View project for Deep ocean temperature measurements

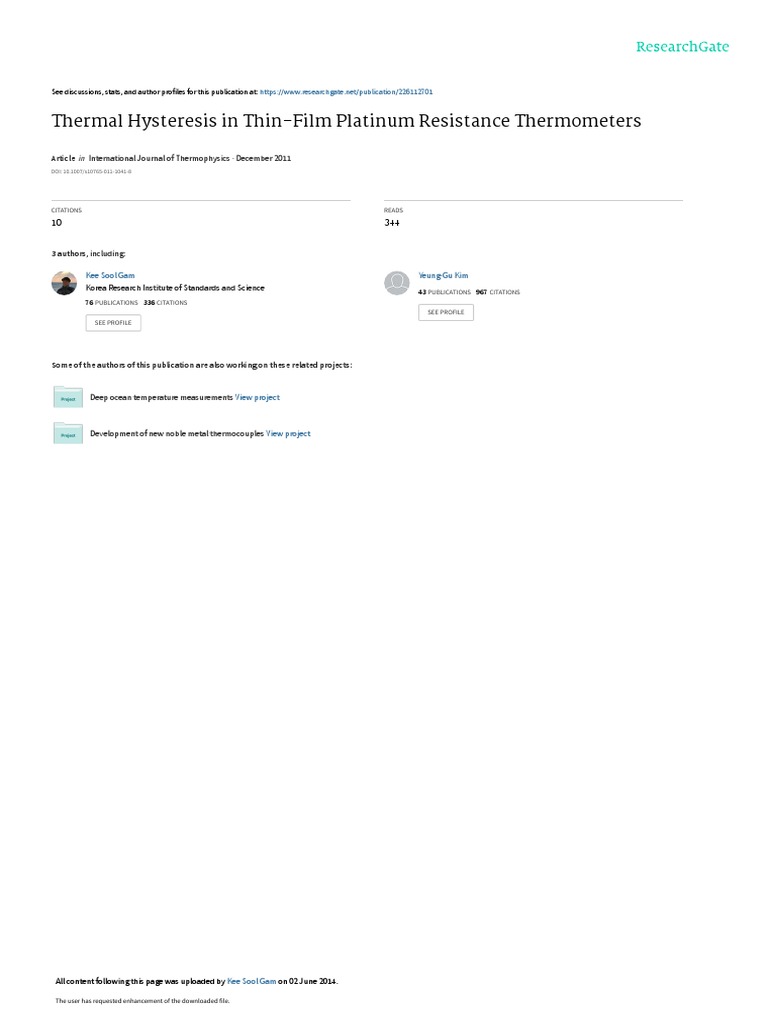pyautogui.click(x=257, y=397)
